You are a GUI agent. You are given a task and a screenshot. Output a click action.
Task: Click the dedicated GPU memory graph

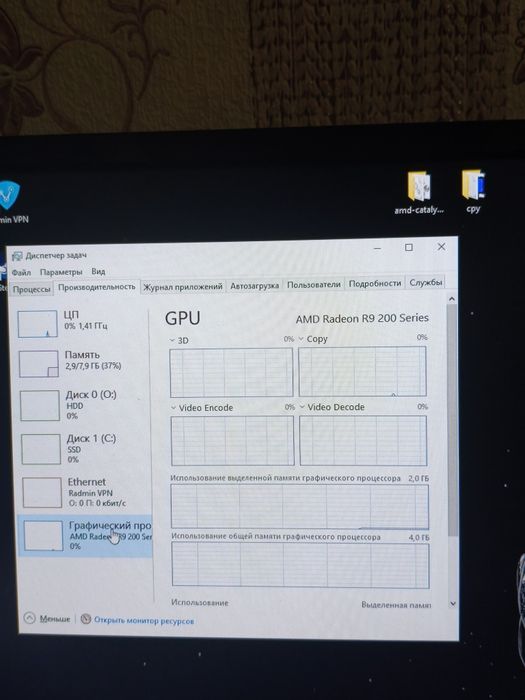(x=300, y=506)
